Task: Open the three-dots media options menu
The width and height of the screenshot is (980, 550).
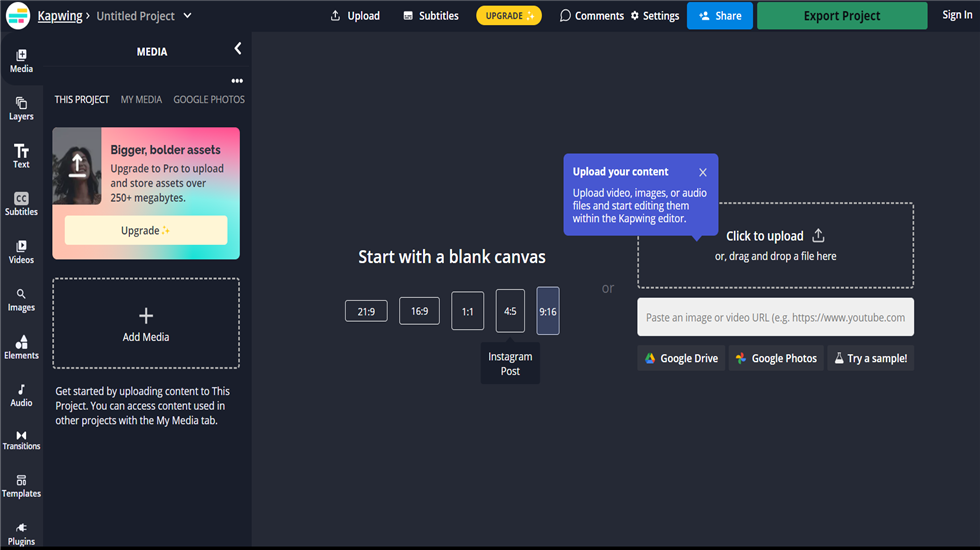Action: [237, 81]
